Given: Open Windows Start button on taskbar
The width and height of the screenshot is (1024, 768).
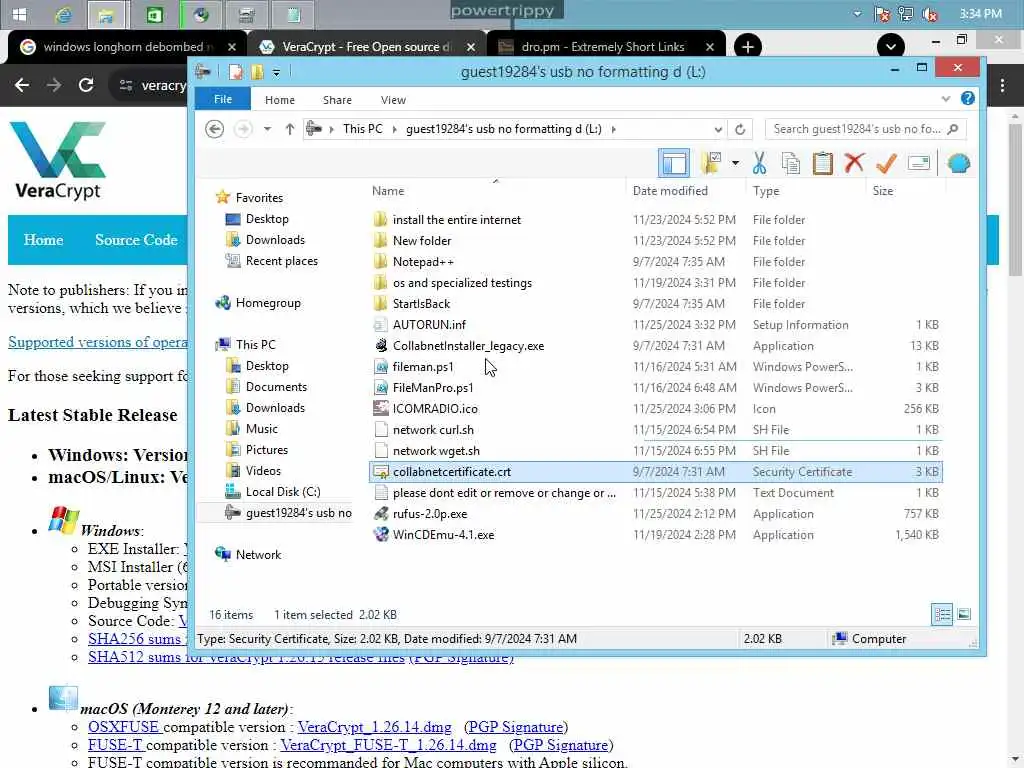Looking at the screenshot, I should [x=19, y=14].
